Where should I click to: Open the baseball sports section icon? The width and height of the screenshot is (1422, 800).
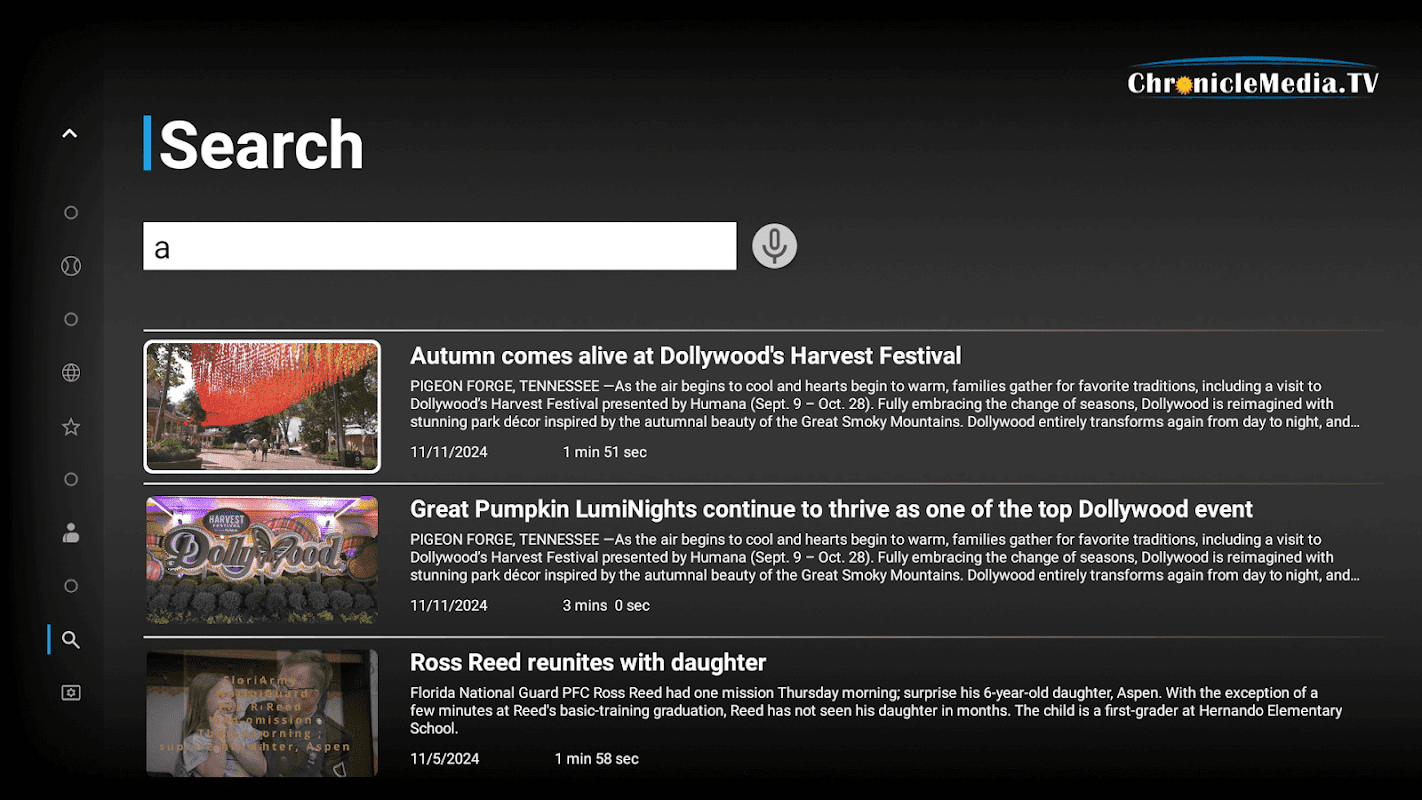pyautogui.click(x=71, y=266)
